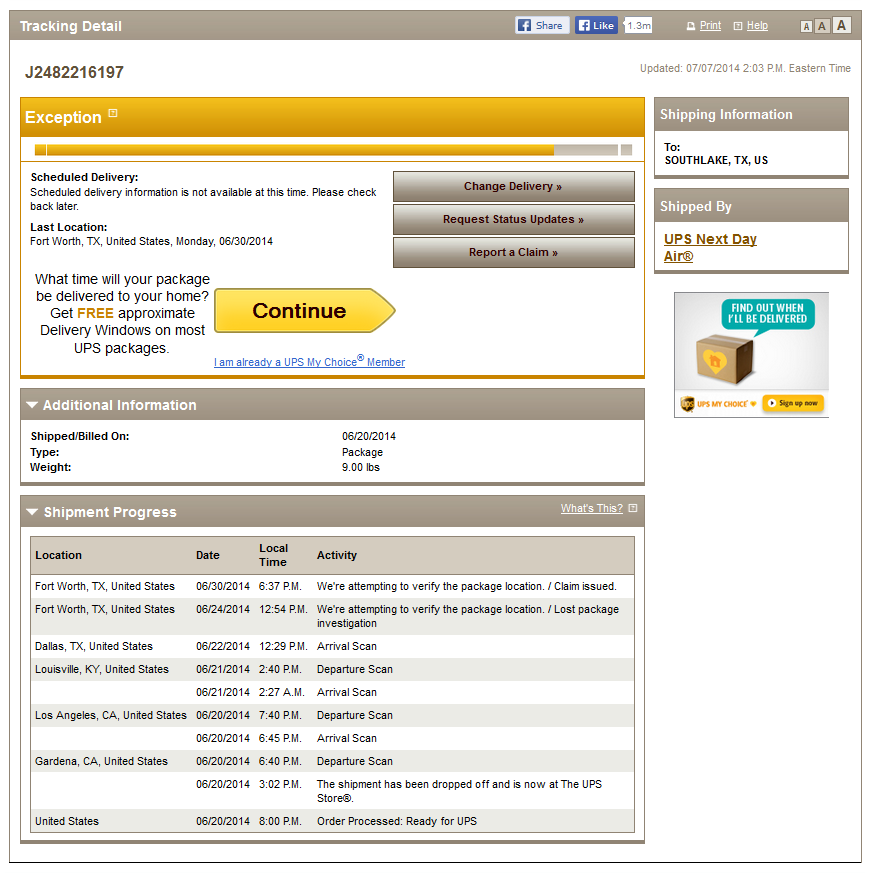Click the Gardena, CA, United States location
The image size is (871, 873).
101,761
